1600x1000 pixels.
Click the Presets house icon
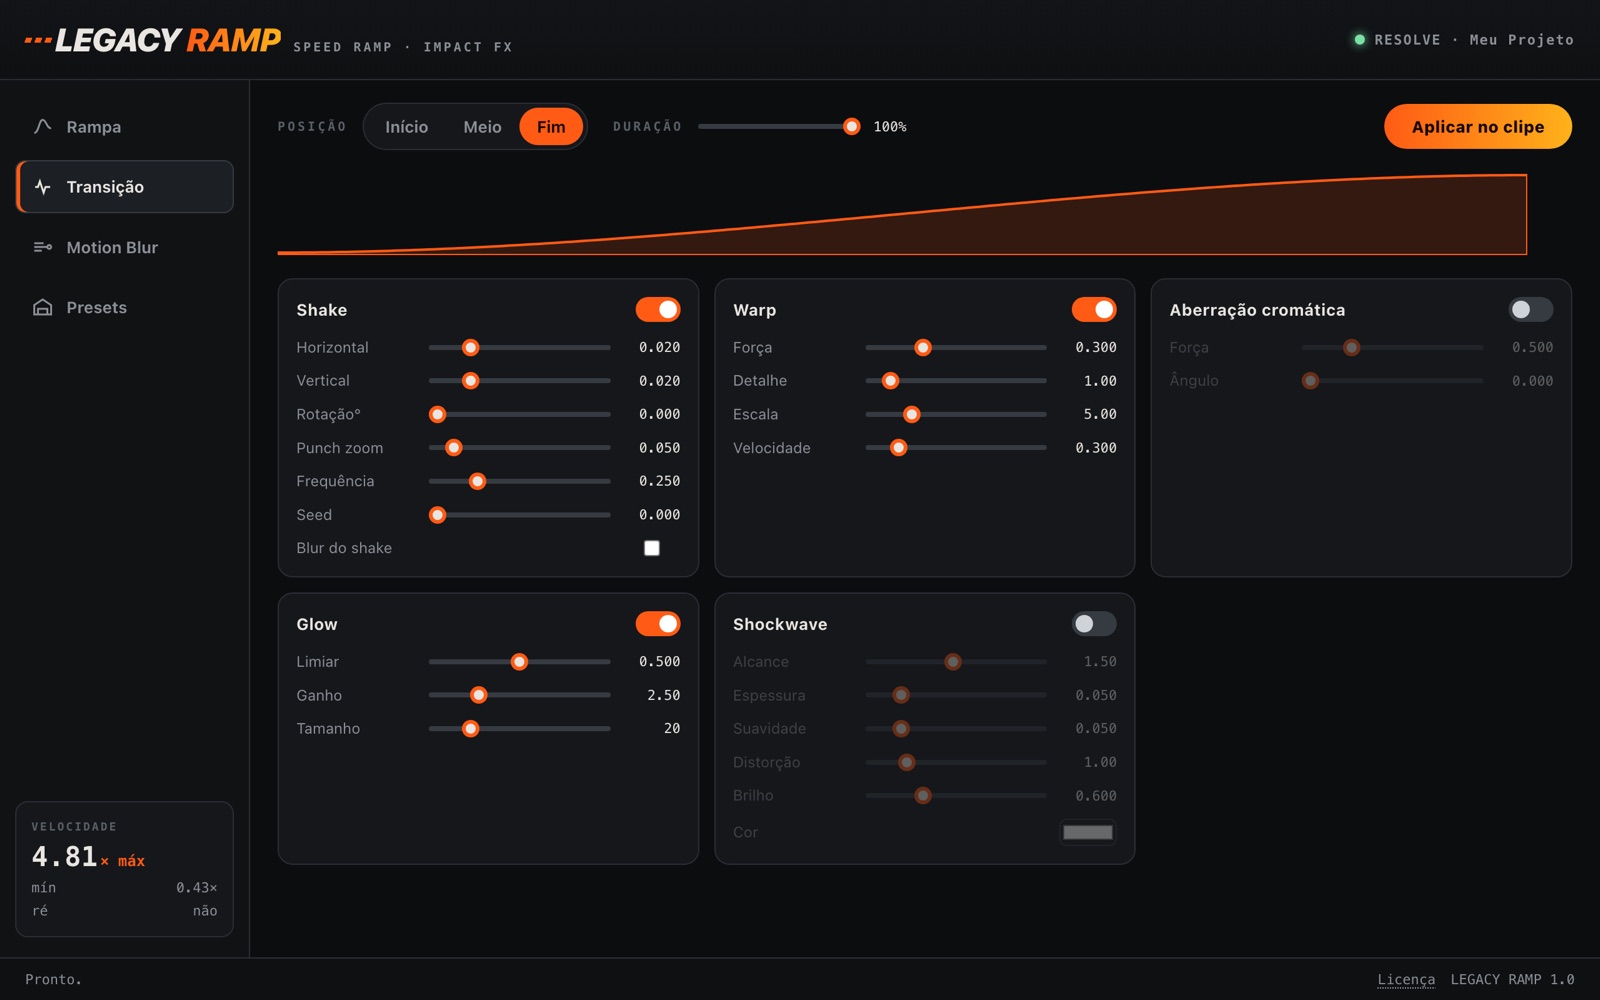pyautogui.click(x=42, y=307)
